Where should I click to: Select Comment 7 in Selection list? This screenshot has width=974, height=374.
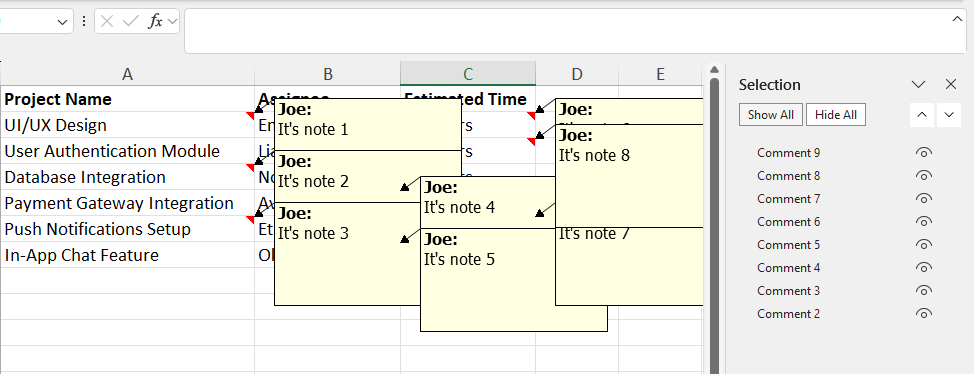click(x=788, y=199)
